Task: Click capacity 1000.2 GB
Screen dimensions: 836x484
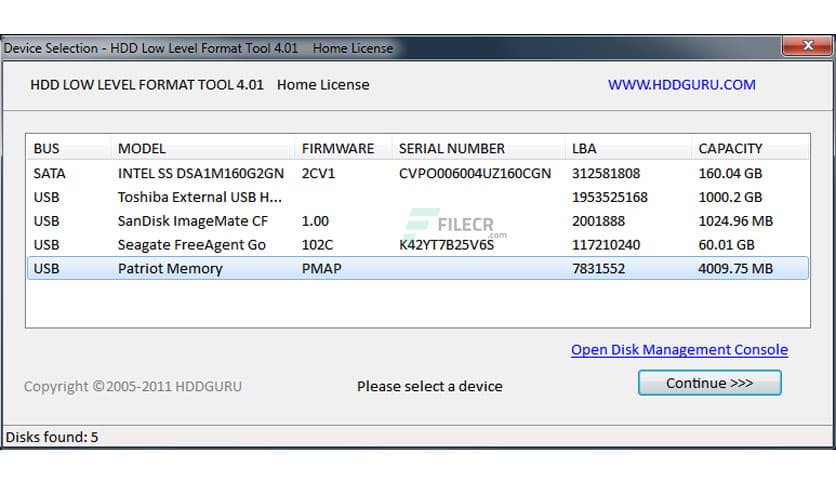Action: pyautogui.click(x=730, y=197)
